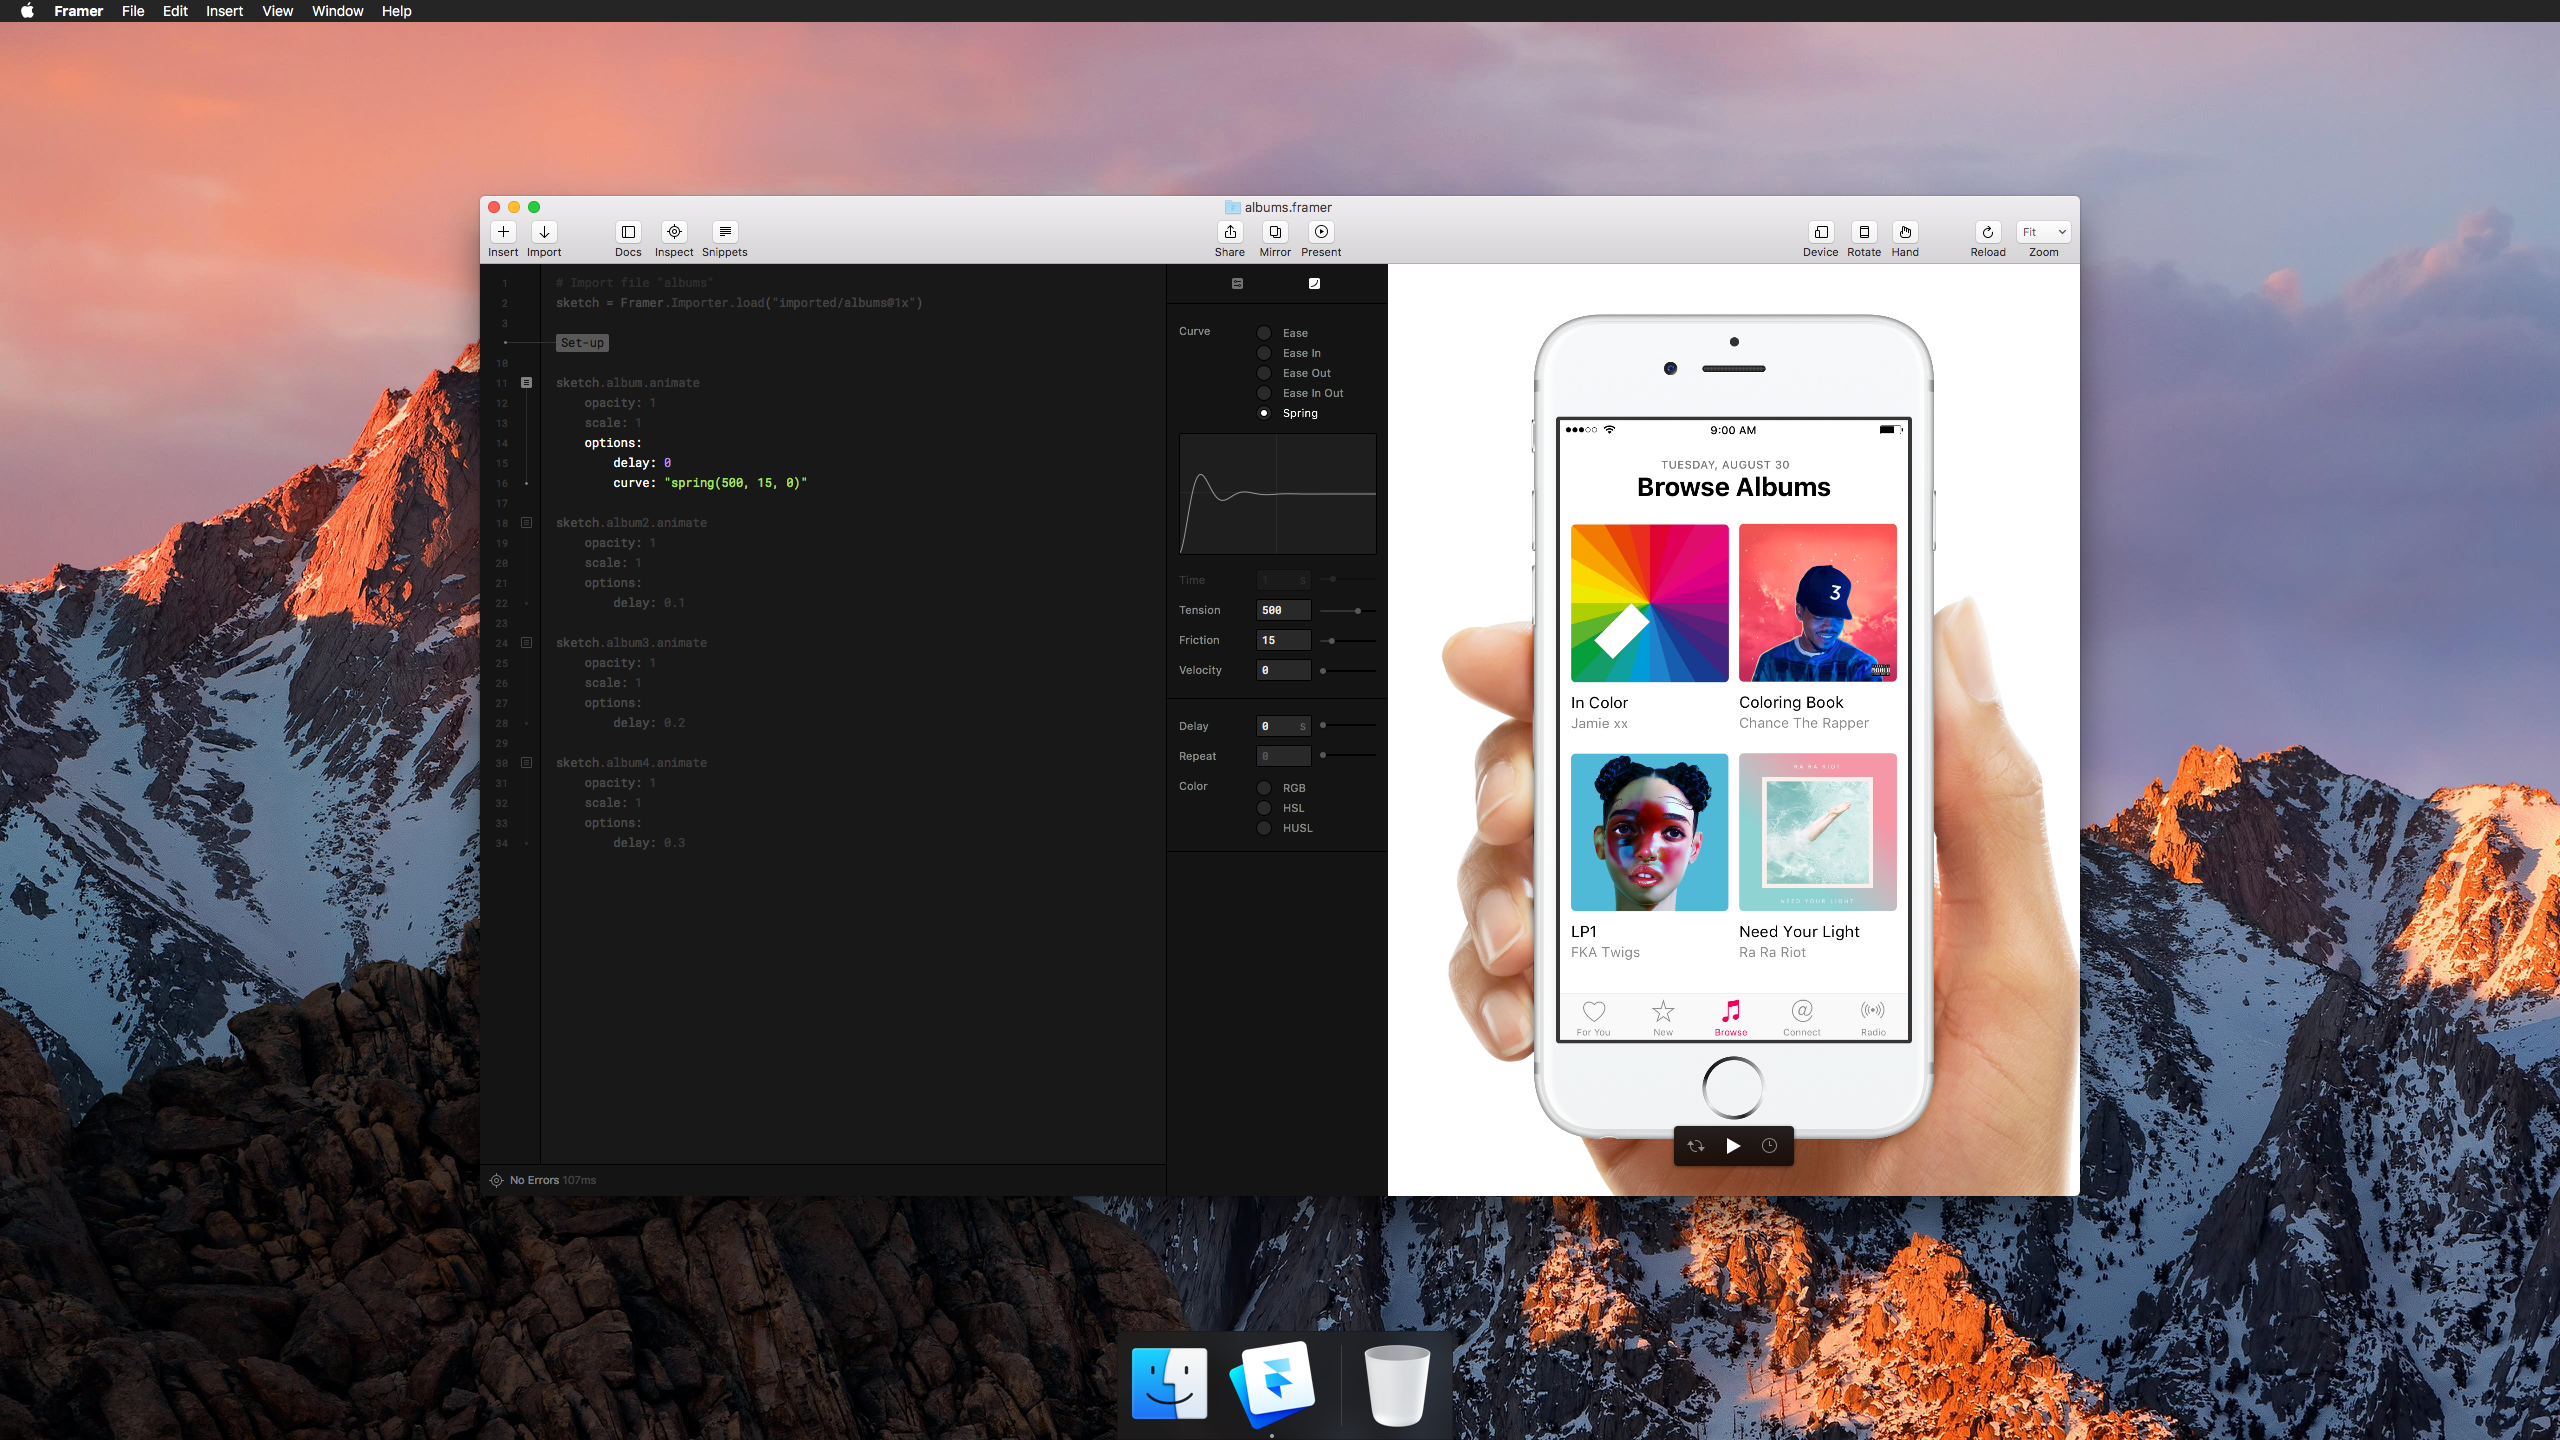This screenshot has width=2560, height=1440.
Task: Click the Mirror toolbar icon
Action: 1275,232
